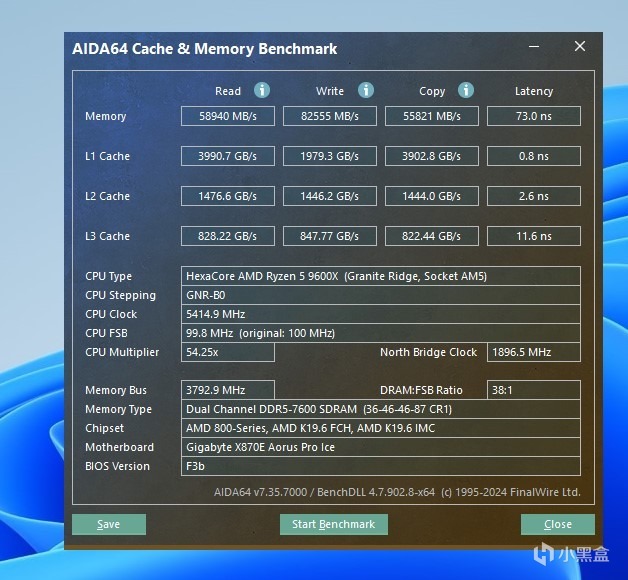Click Memory Type field DDR5-7600 SDRAM
Screen dimensions: 628x580
pos(381,409)
